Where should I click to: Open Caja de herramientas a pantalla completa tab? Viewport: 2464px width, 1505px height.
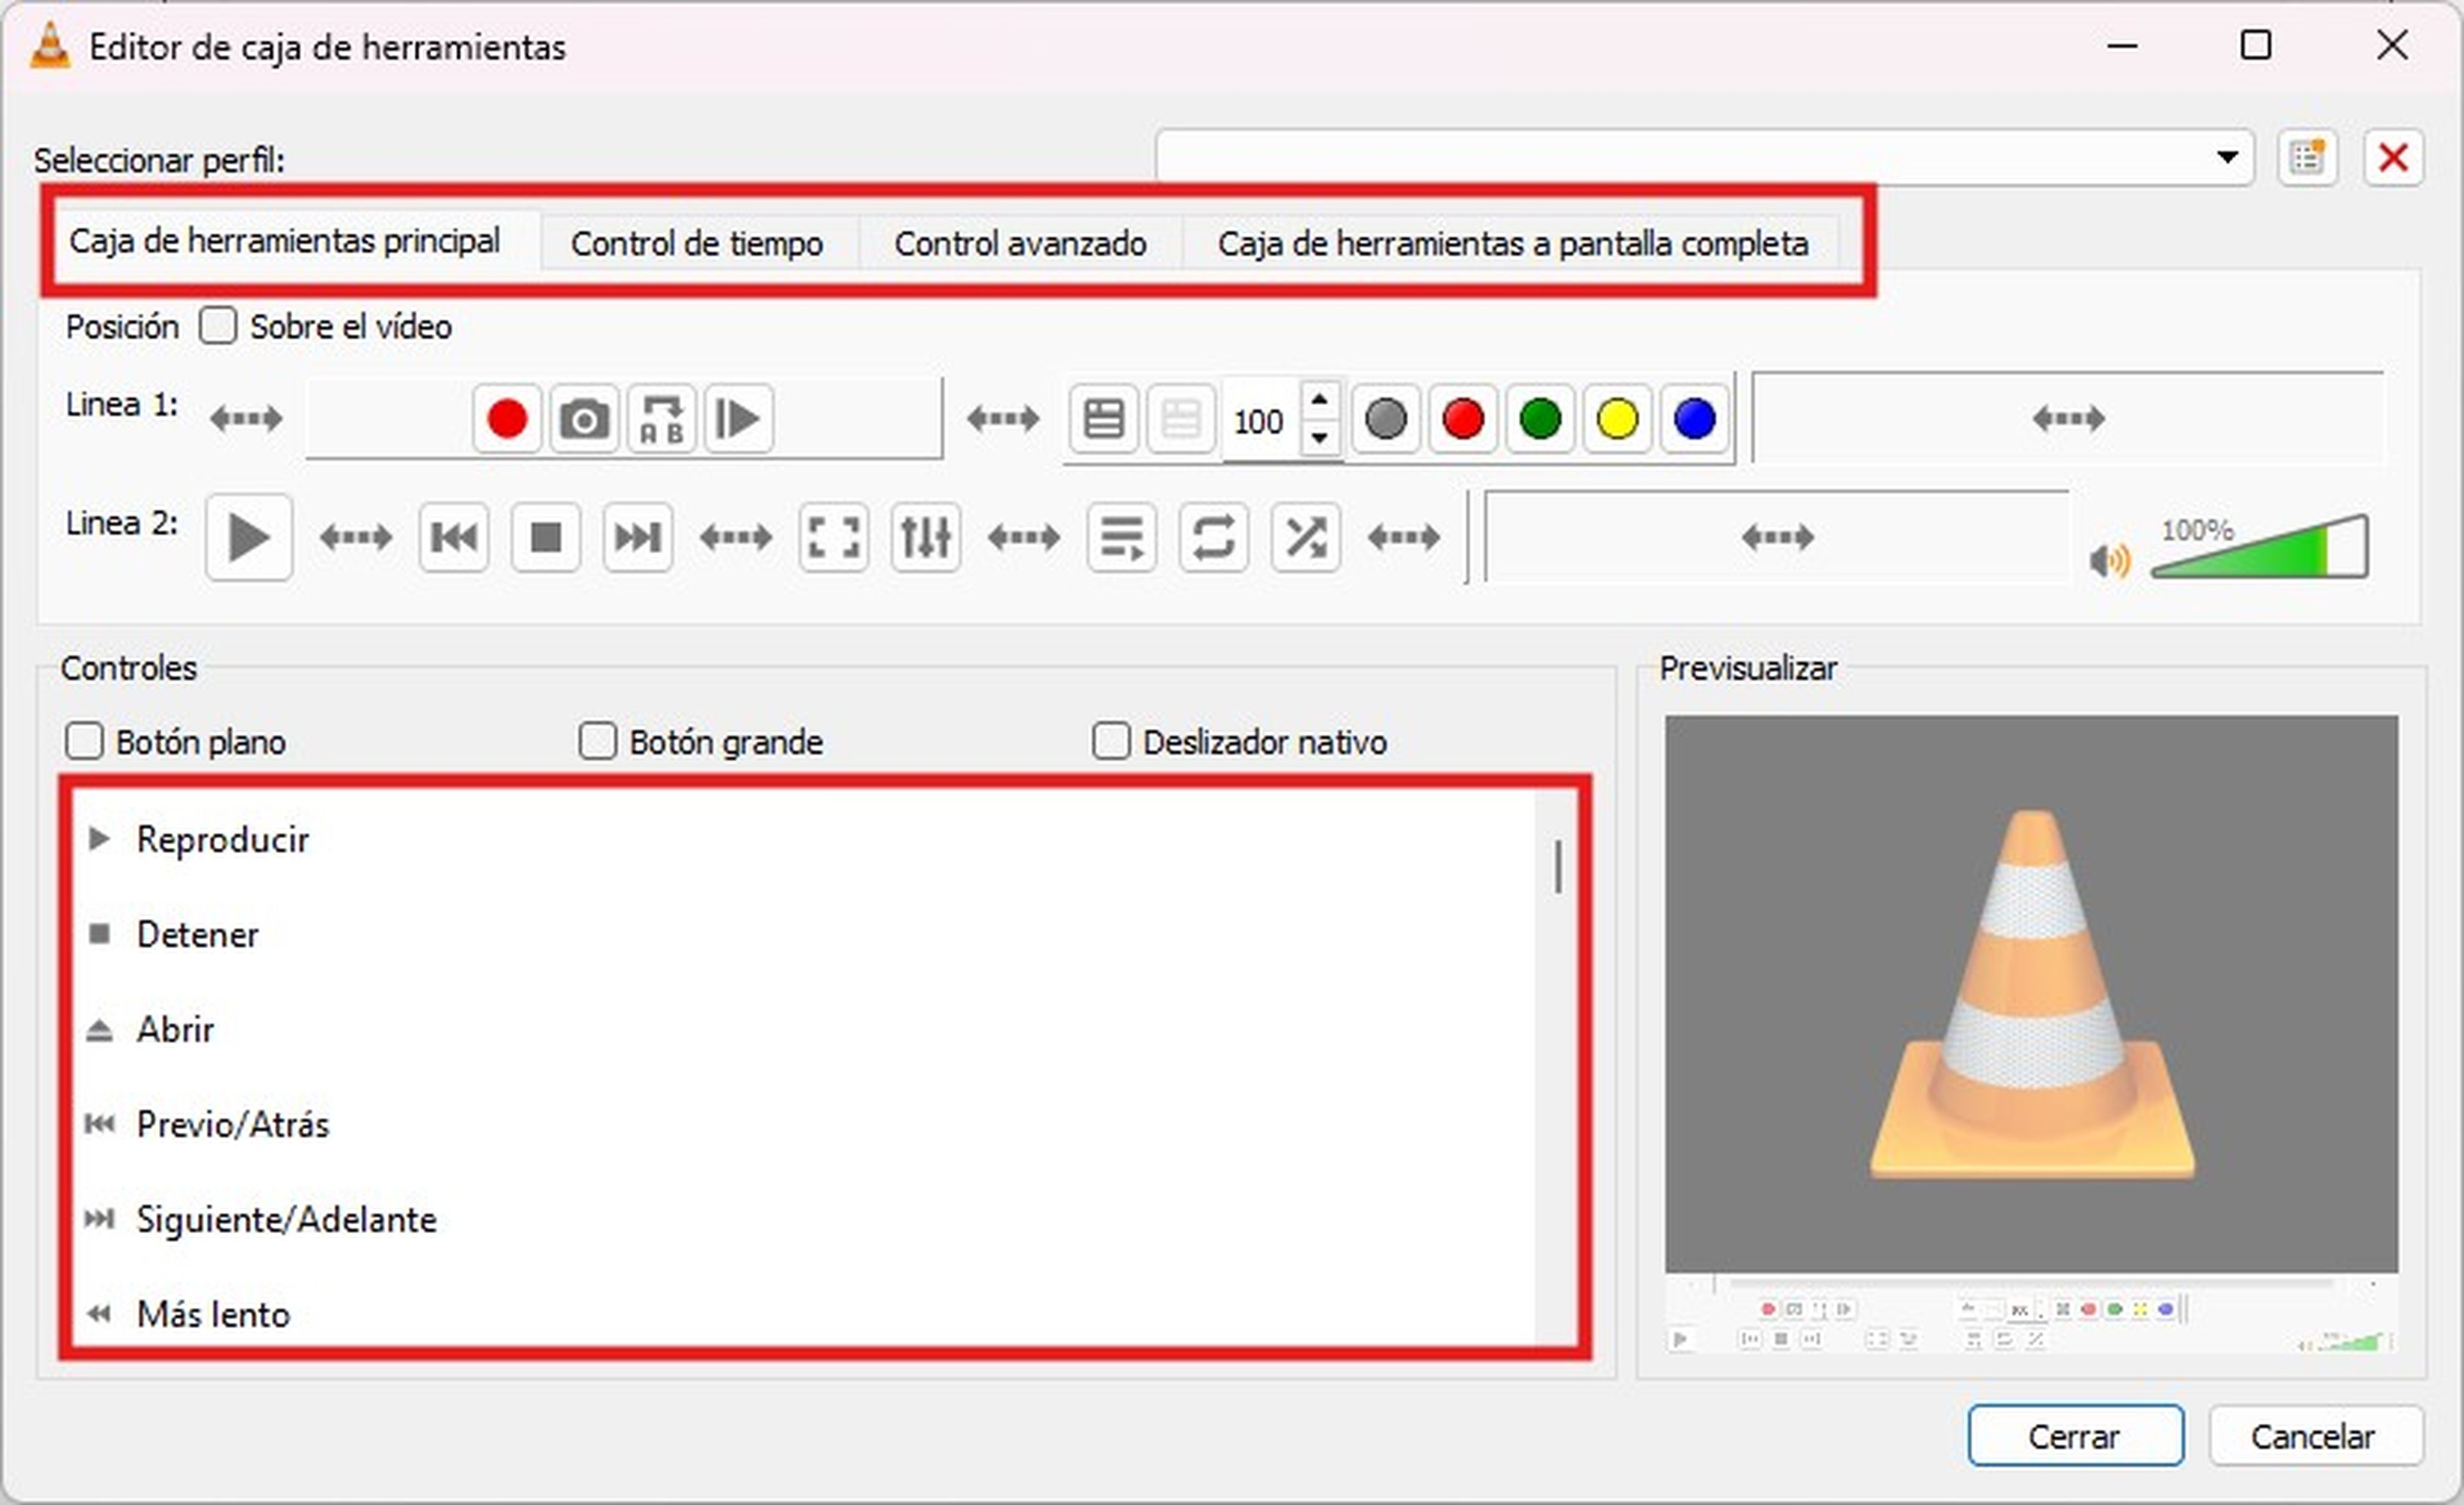point(1513,244)
